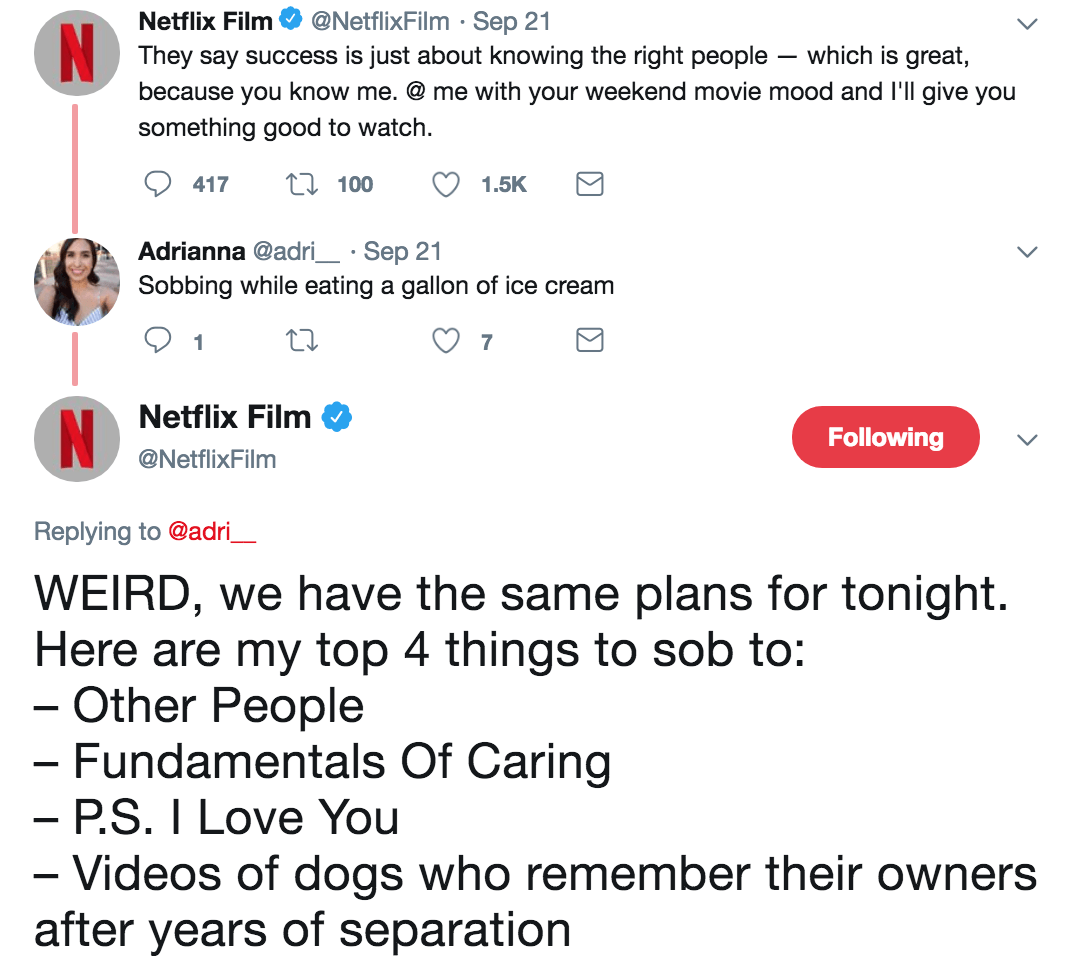Click the Sep 21 timestamp on Adrianna's tweet
The height and width of the screenshot is (966, 1066).
[402, 251]
